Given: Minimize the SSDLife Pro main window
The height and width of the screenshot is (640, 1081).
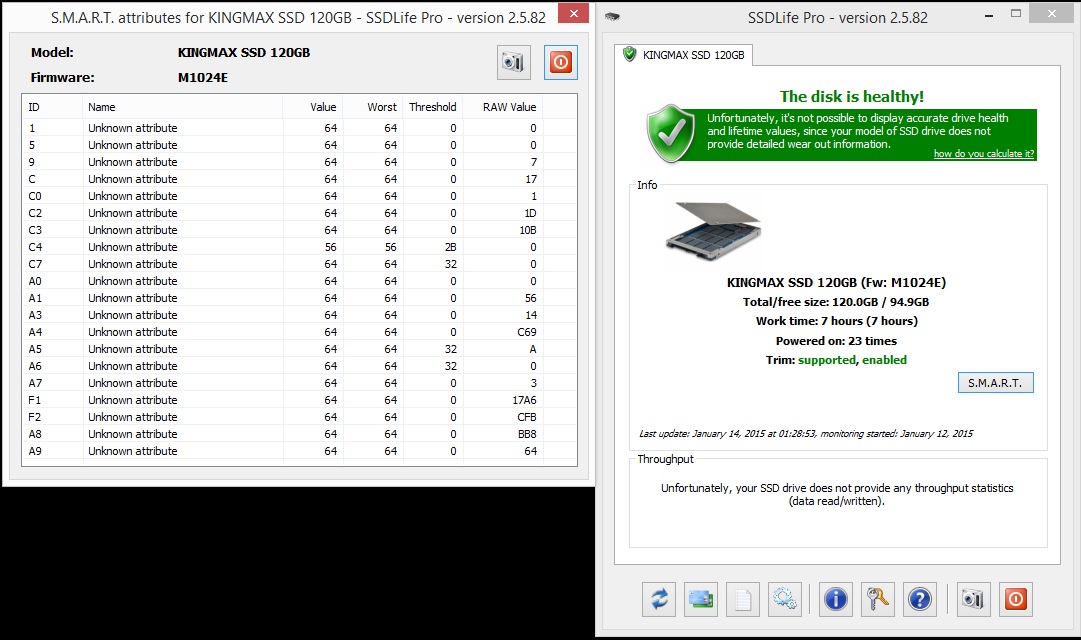Looking at the screenshot, I should [989, 14].
